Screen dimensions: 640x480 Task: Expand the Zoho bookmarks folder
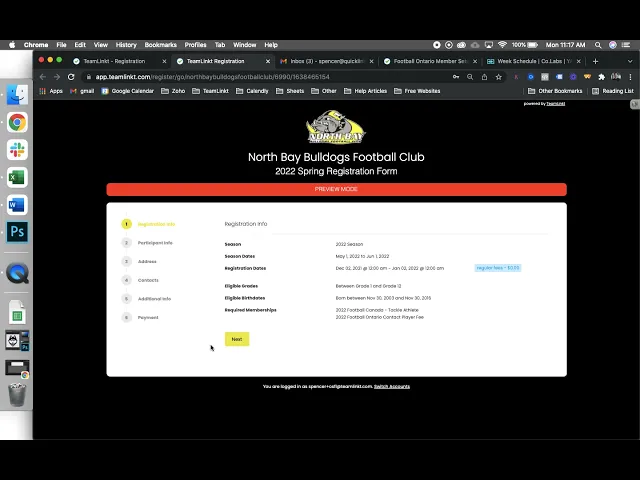point(173,91)
